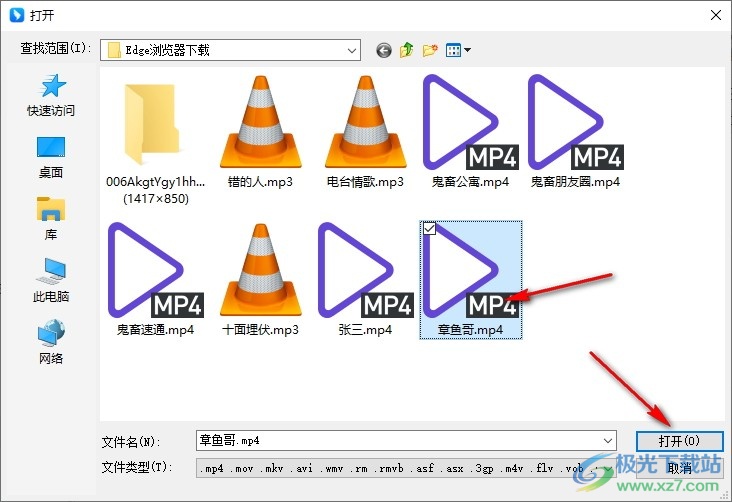Select Desktop (桌面) in sidebar
Viewport: 732px width, 502px height.
click(x=51, y=158)
